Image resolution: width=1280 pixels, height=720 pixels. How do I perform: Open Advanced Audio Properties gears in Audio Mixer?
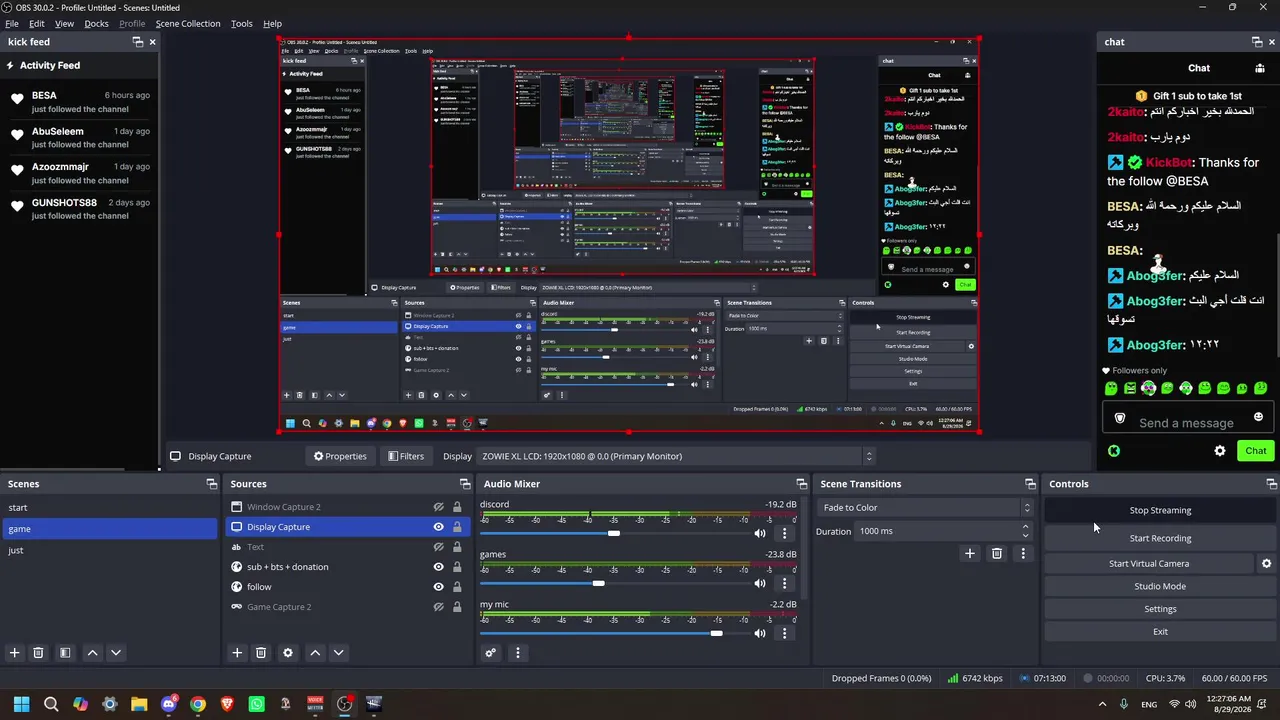tap(491, 653)
